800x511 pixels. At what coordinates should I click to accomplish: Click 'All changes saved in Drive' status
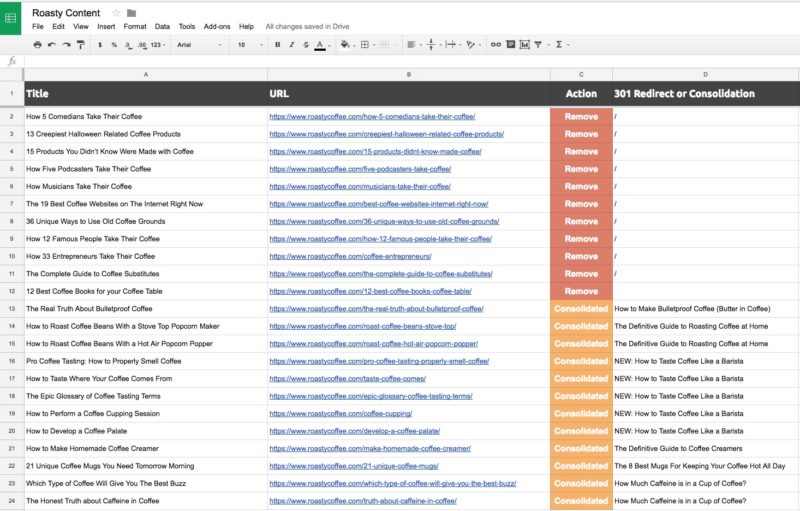(307, 27)
